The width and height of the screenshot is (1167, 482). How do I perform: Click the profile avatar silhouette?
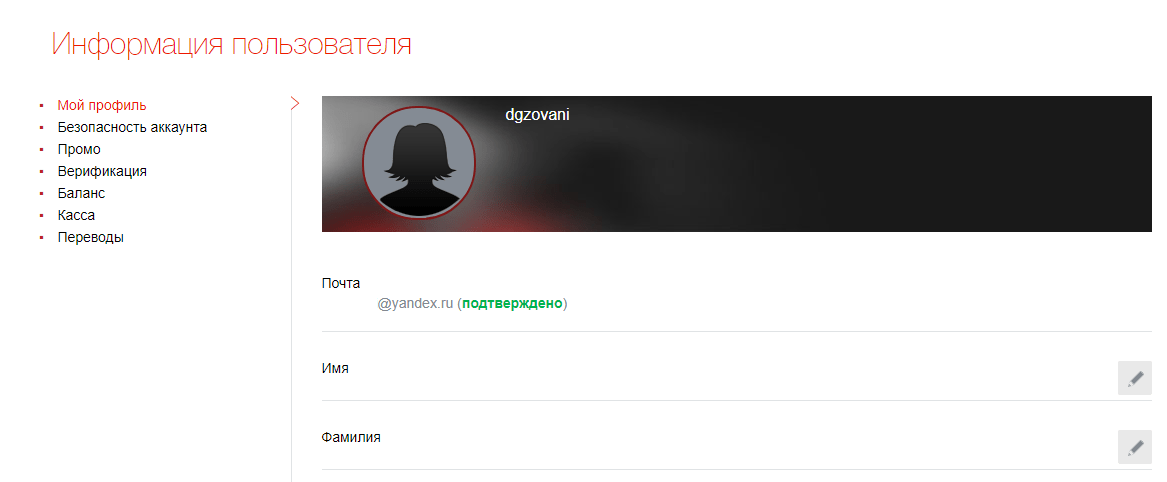pyautogui.click(x=418, y=163)
